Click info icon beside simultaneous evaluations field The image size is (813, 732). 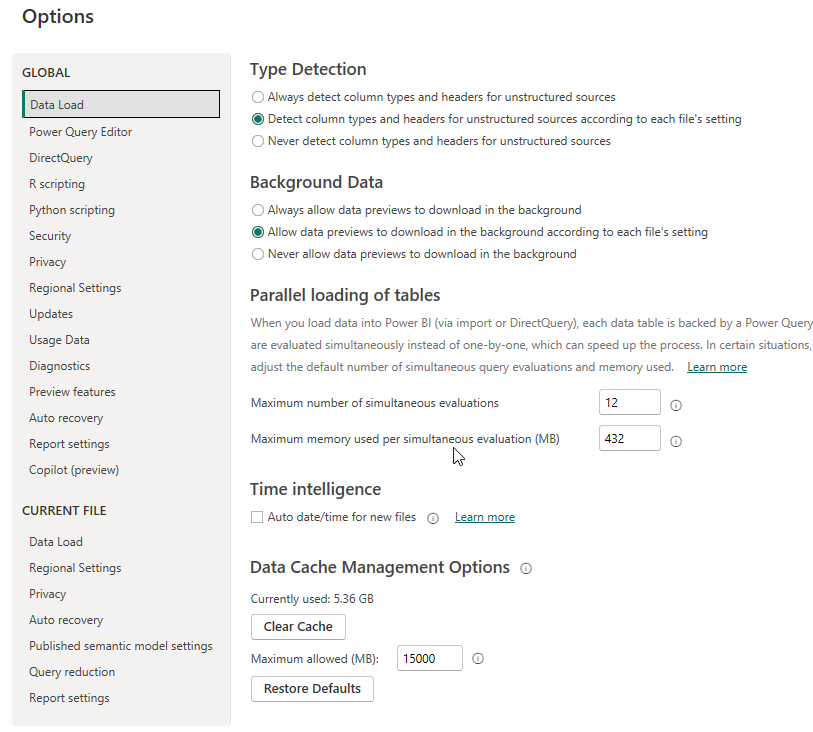[676, 405]
